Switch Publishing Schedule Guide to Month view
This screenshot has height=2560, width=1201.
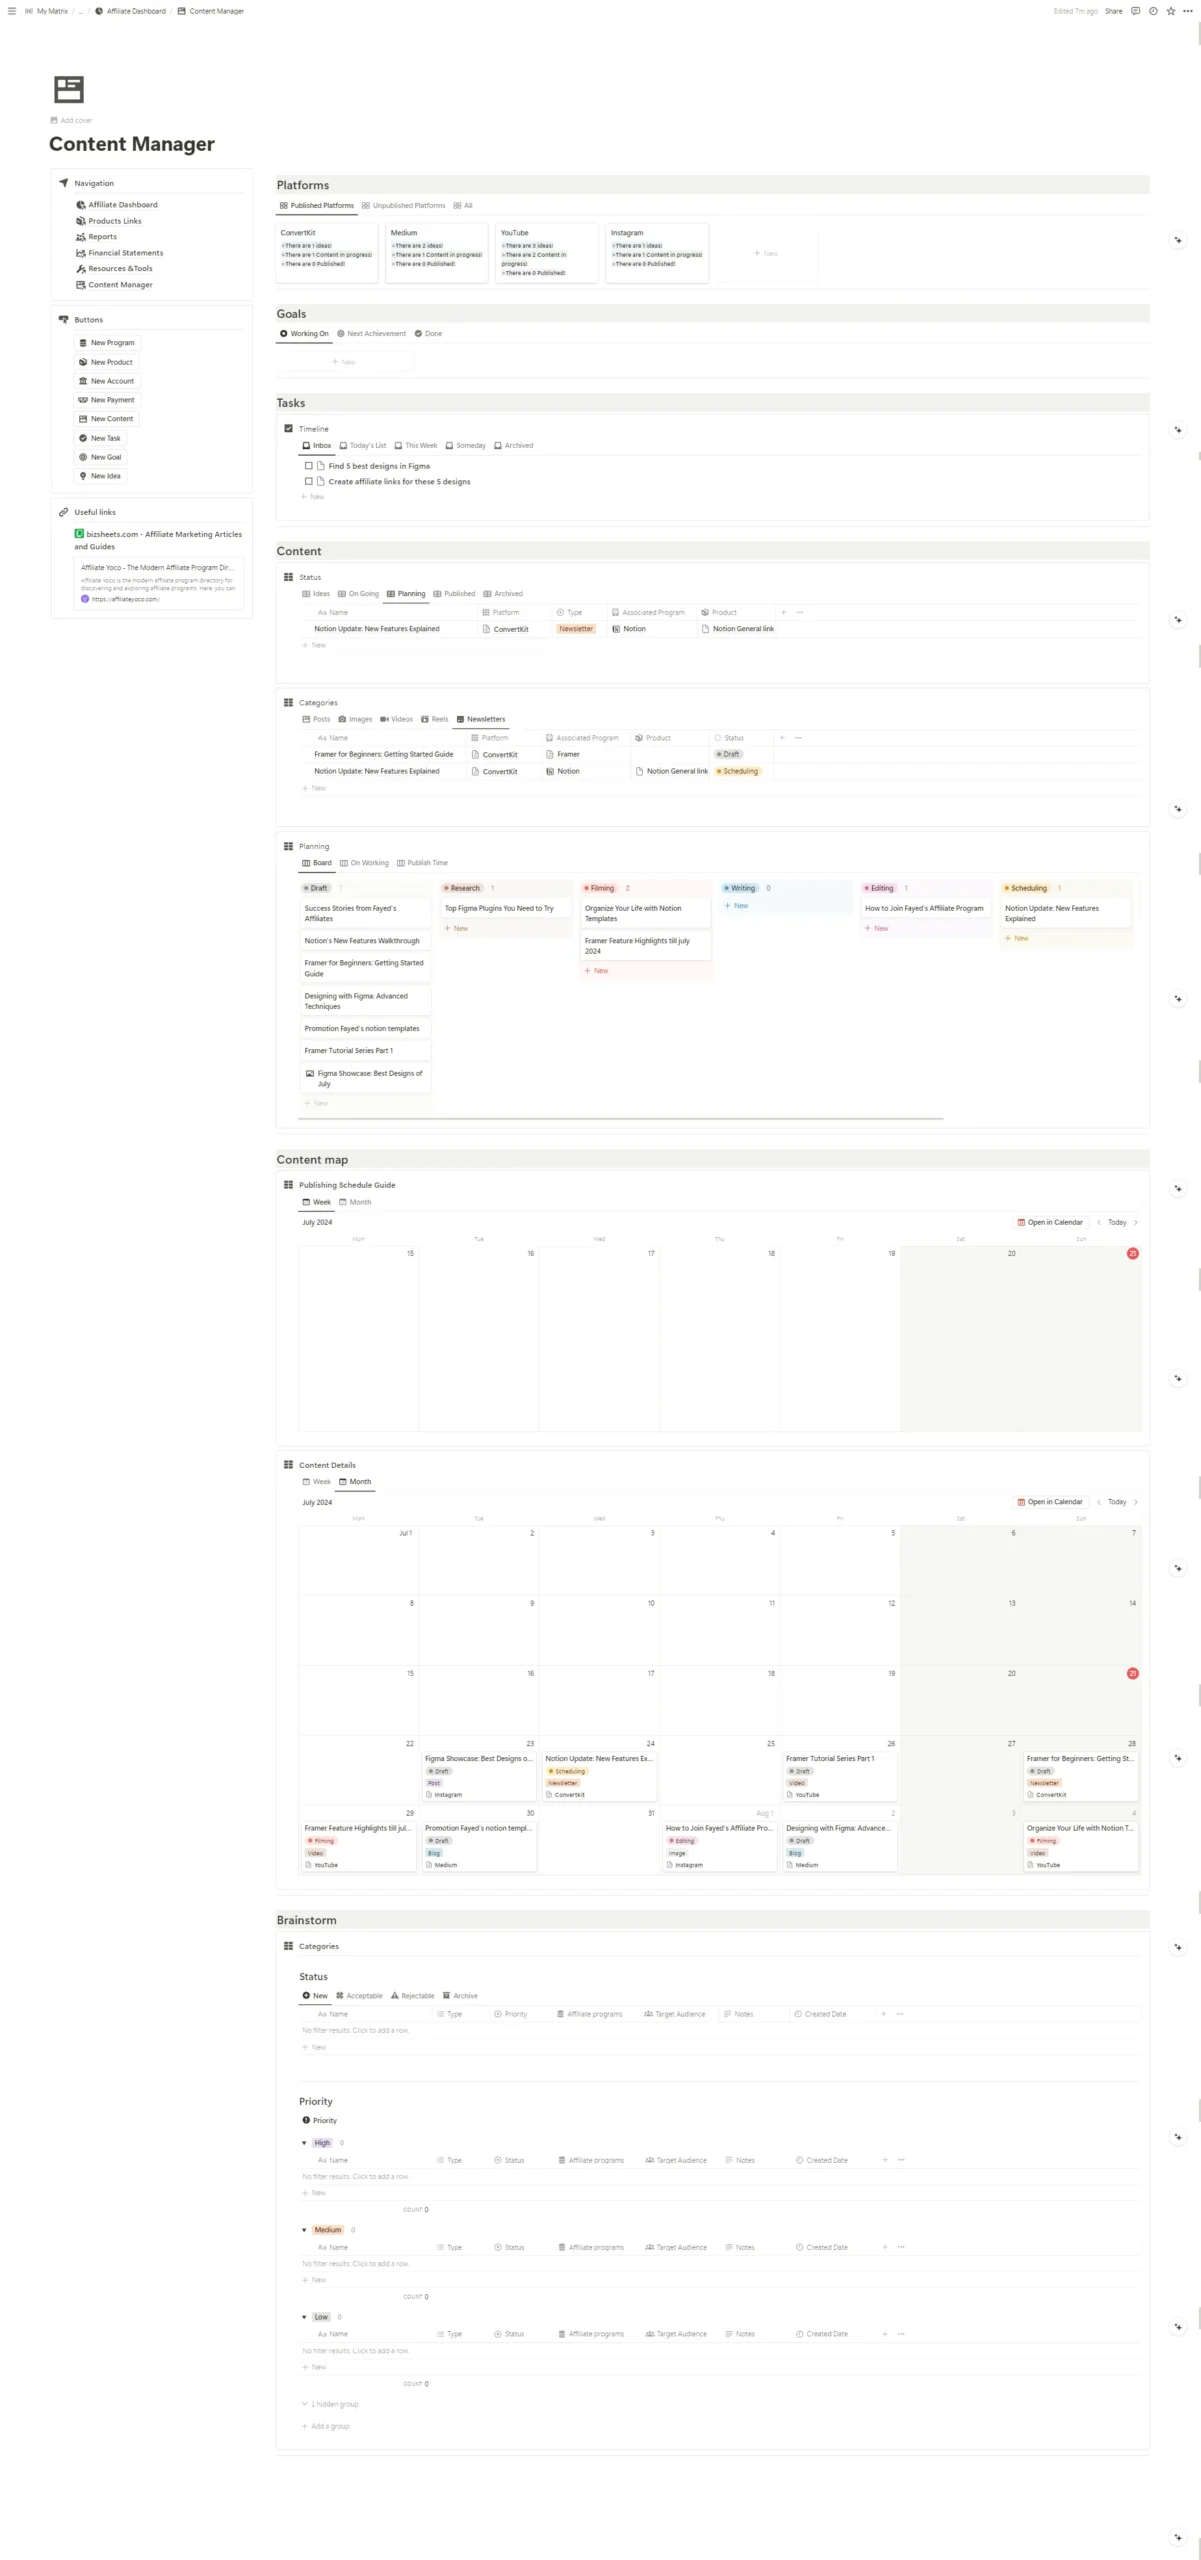pos(355,1202)
